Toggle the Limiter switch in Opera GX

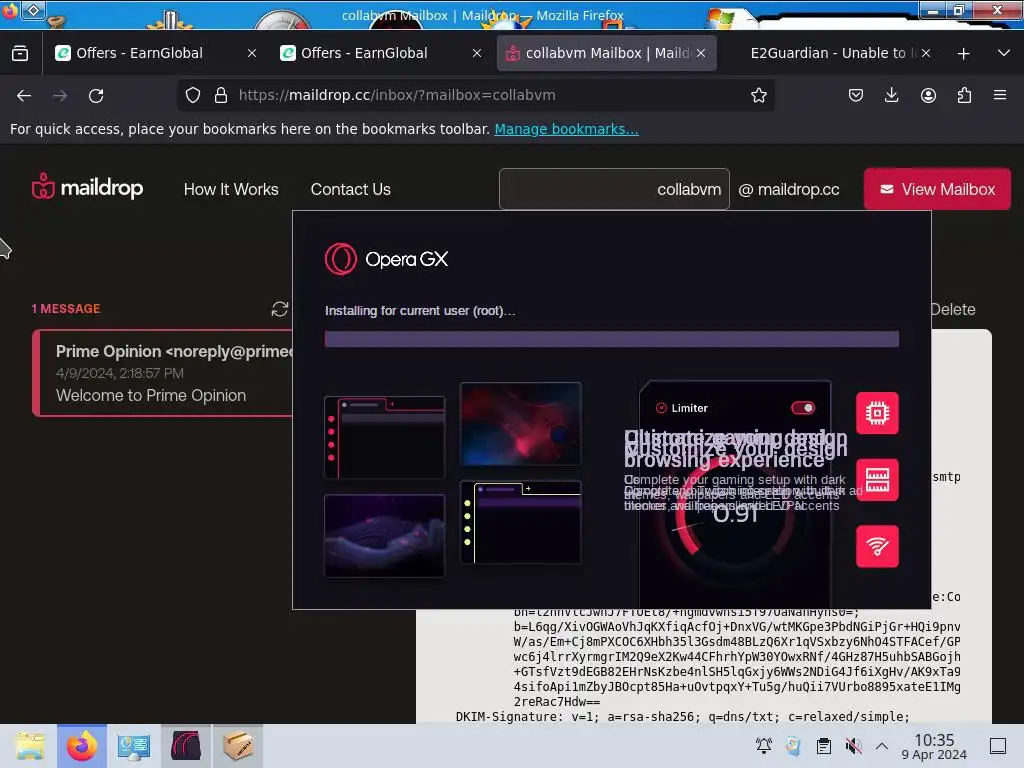click(803, 408)
